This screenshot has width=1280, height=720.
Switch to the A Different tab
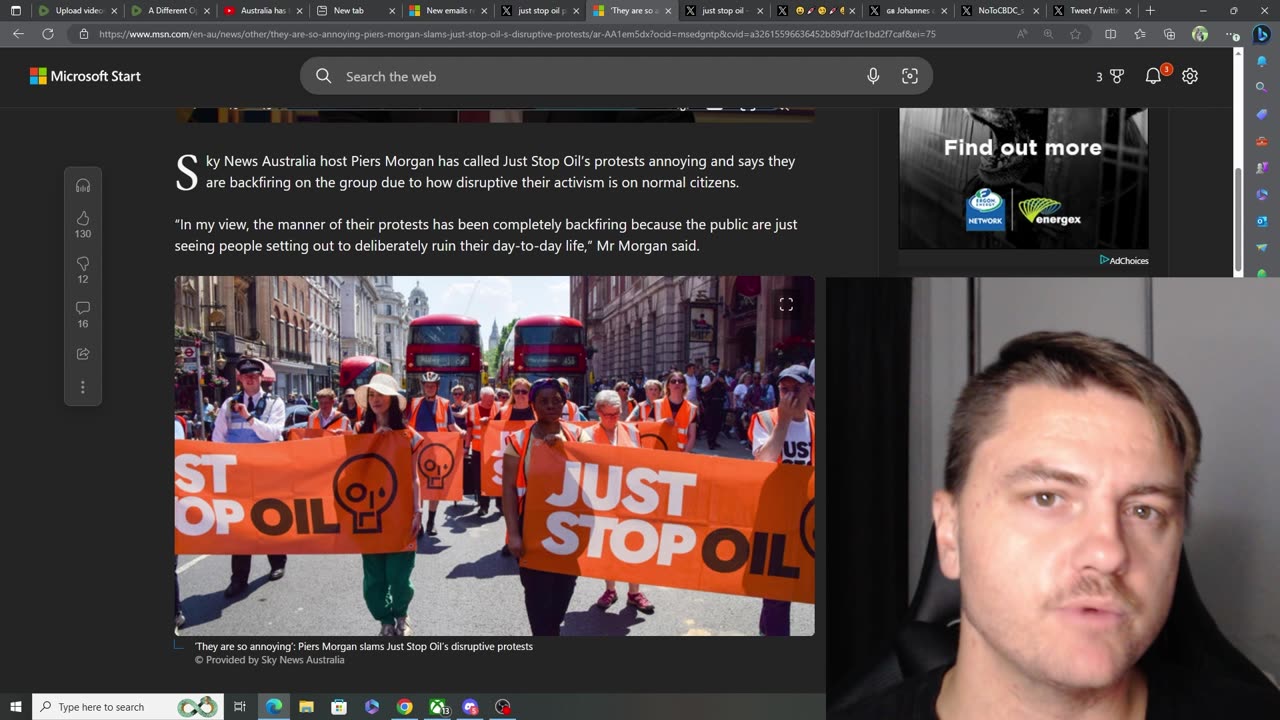coord(170,10)
